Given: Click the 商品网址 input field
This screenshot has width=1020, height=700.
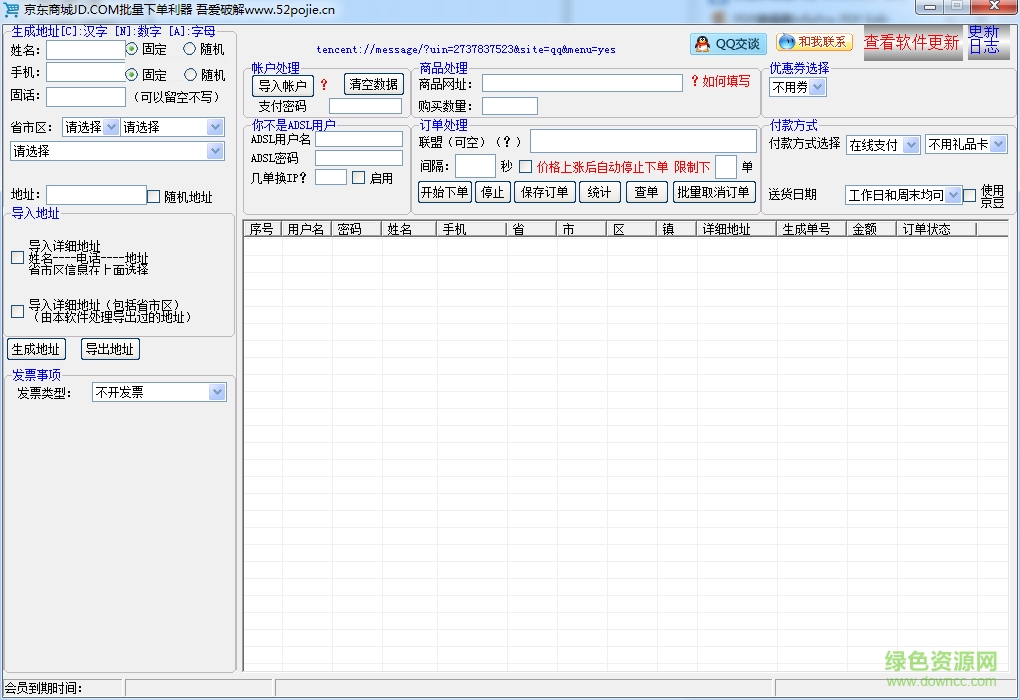Looking at the screenshot, I should [582, 84].
